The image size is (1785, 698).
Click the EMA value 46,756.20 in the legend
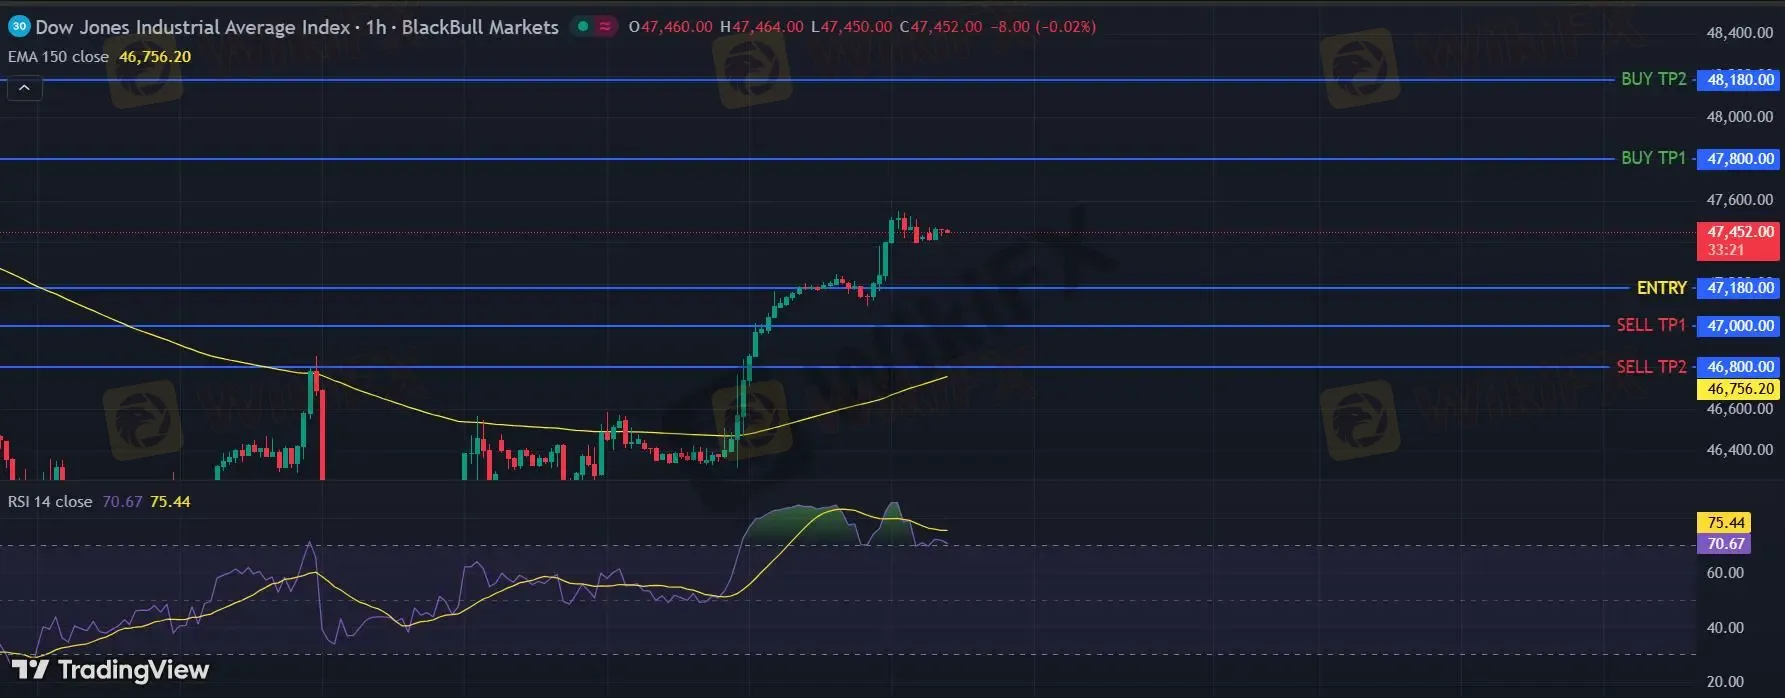pos(155,57)
